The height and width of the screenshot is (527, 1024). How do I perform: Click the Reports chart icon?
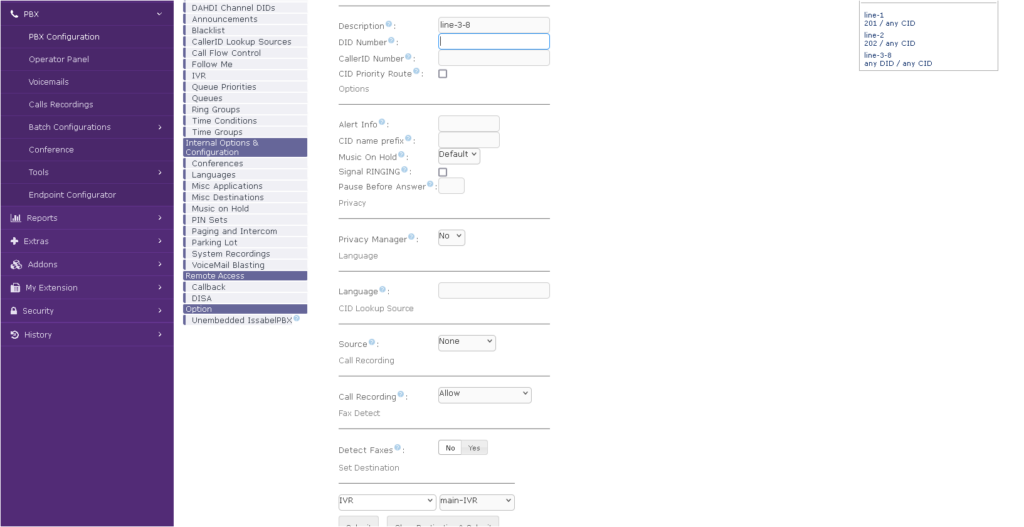[x=15, y=218]
